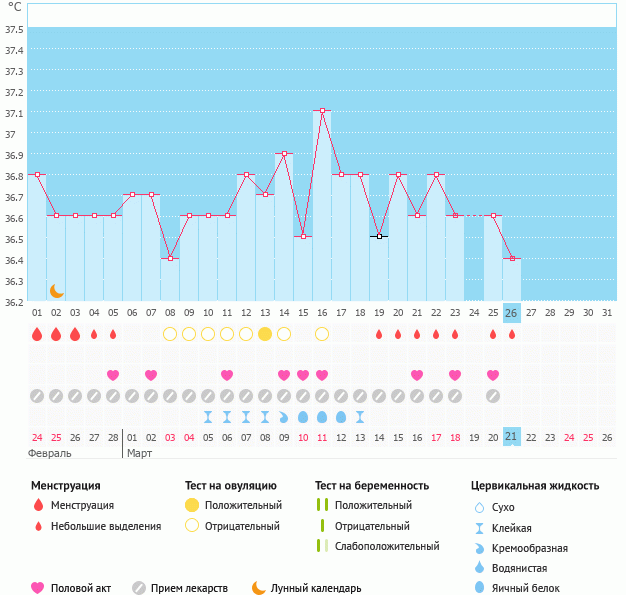The image size is (626, 595).
Task: Click the positive ovulation test on day 13
Action: pos(265,334)
